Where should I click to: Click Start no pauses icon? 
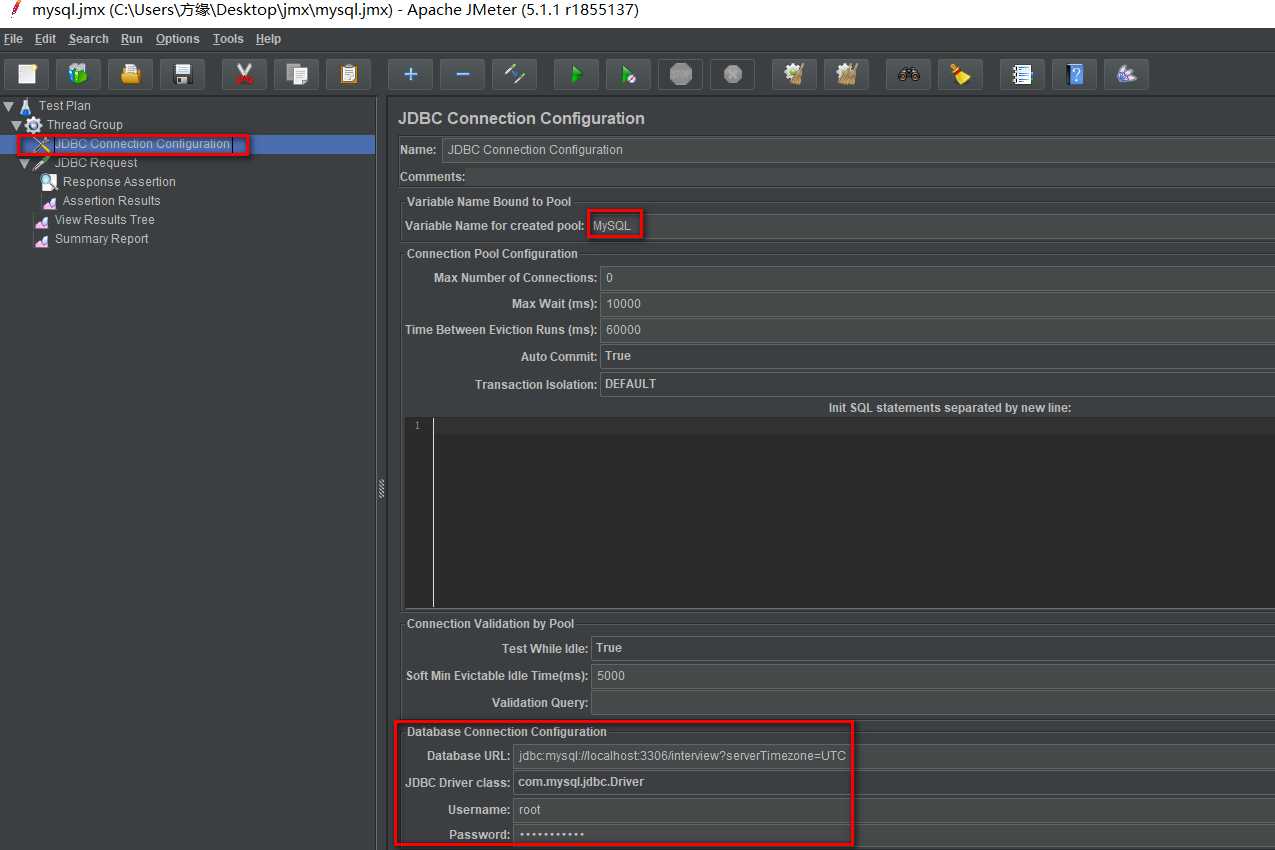[x=628, y=74]
